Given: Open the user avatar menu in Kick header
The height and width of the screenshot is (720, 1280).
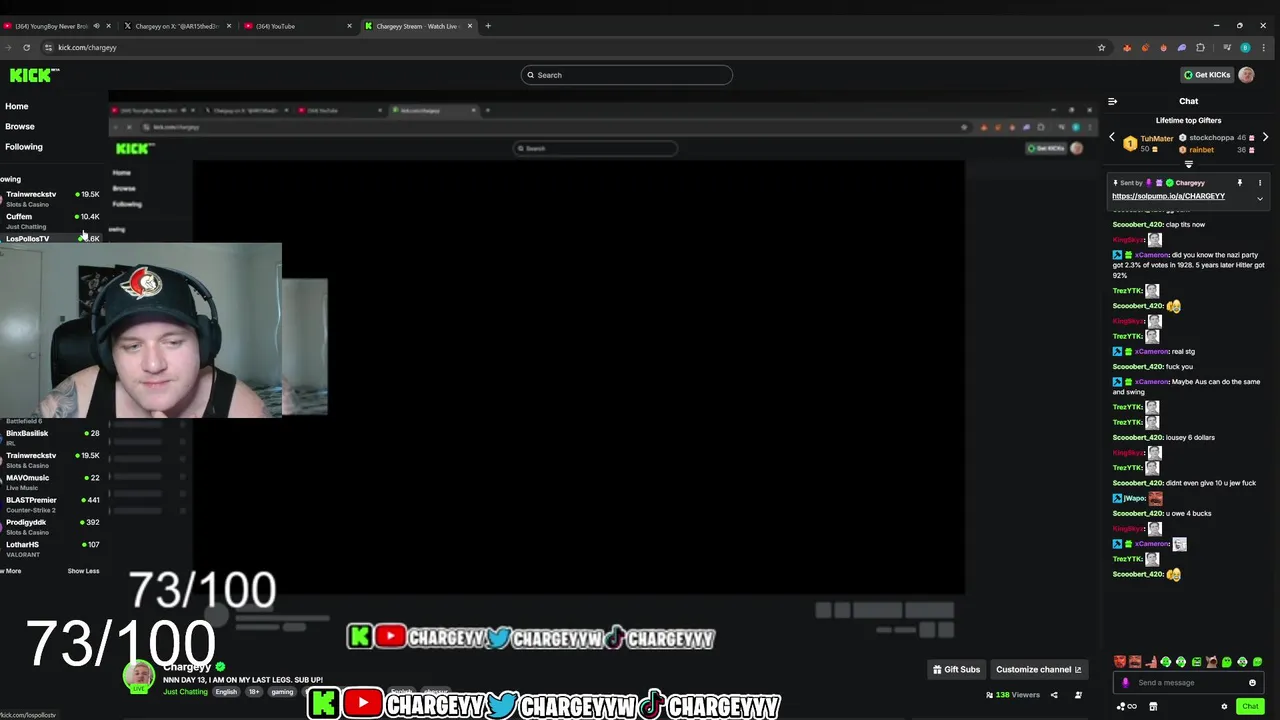Looking at the screenshot, I should (1246, 75).
